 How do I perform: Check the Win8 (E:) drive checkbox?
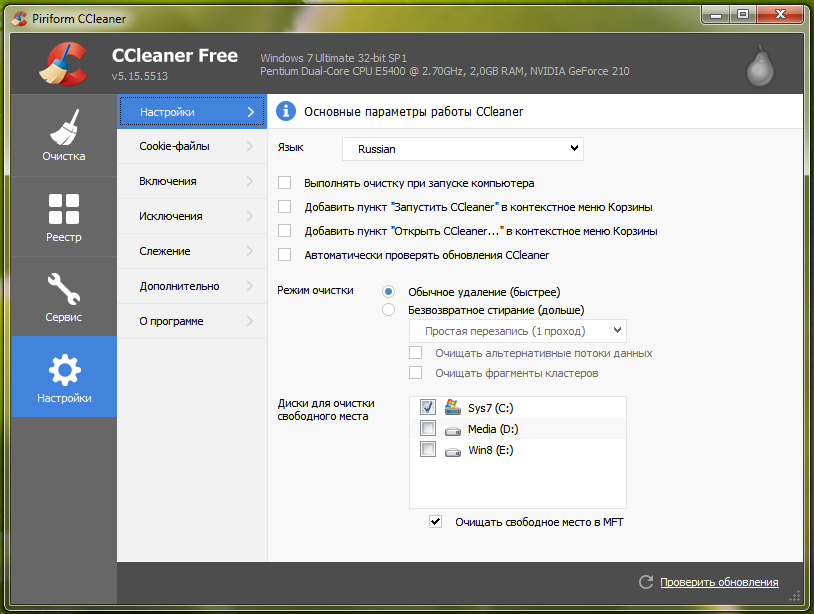point(428,449)
